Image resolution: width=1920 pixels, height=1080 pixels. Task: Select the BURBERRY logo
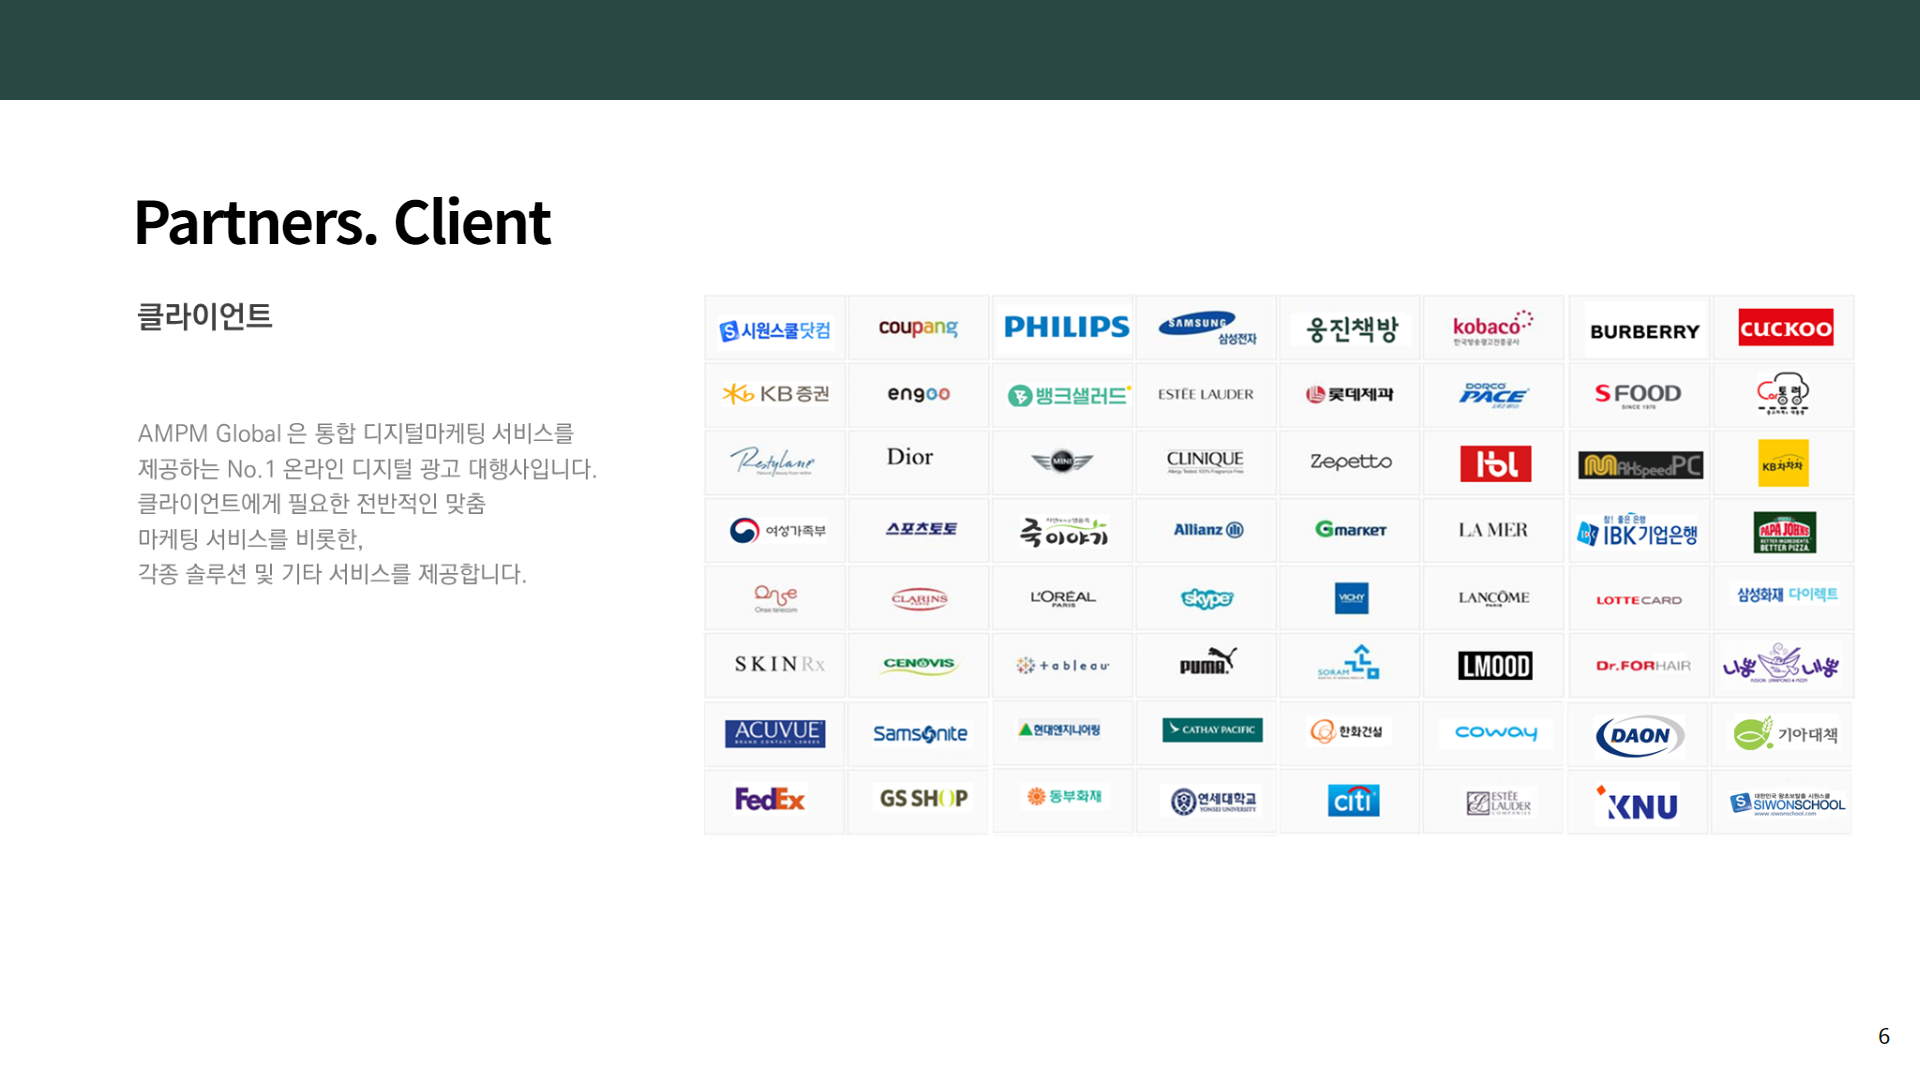pos(1644,331)
